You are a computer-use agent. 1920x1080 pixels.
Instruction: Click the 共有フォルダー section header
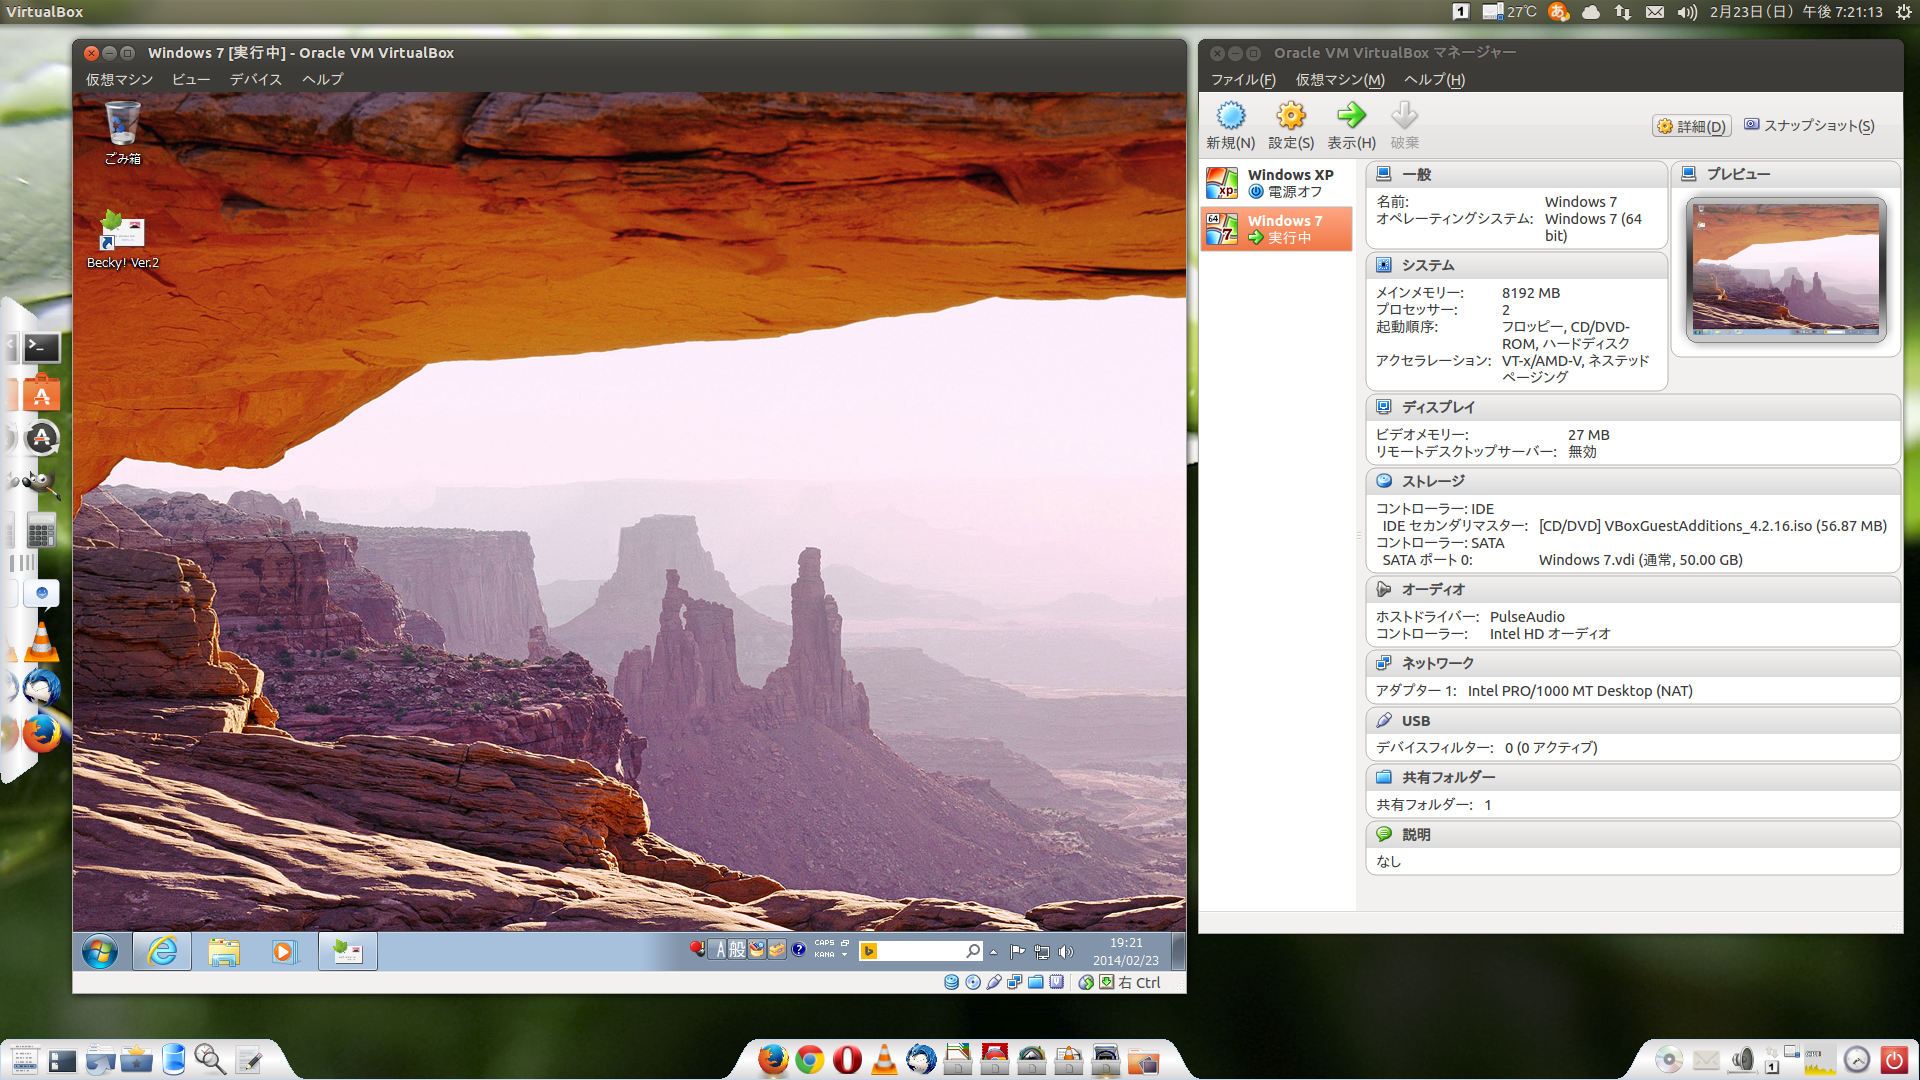[1633, 777]
